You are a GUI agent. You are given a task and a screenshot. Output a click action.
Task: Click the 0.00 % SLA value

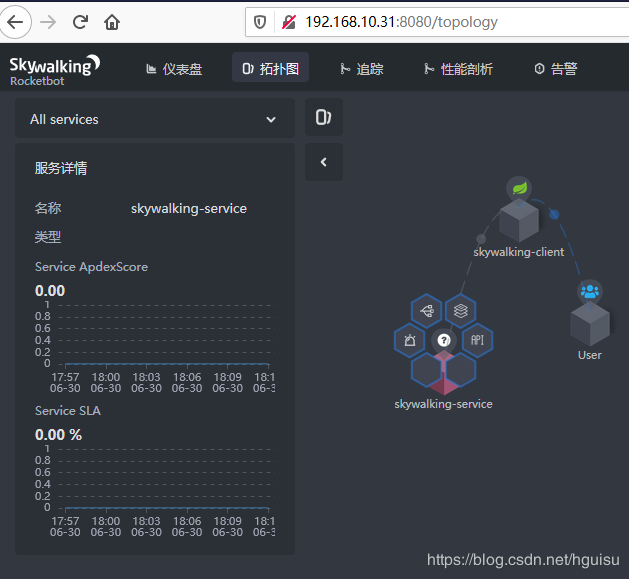pos(59,435)
